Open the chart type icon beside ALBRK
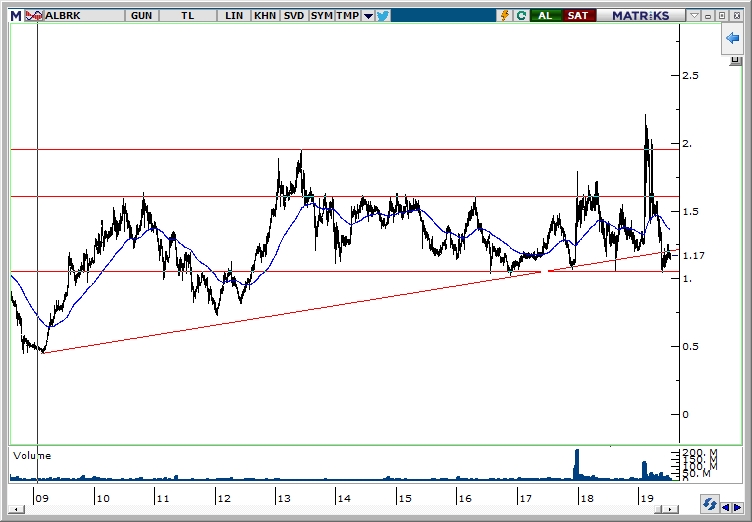 (x=34, y=16)
